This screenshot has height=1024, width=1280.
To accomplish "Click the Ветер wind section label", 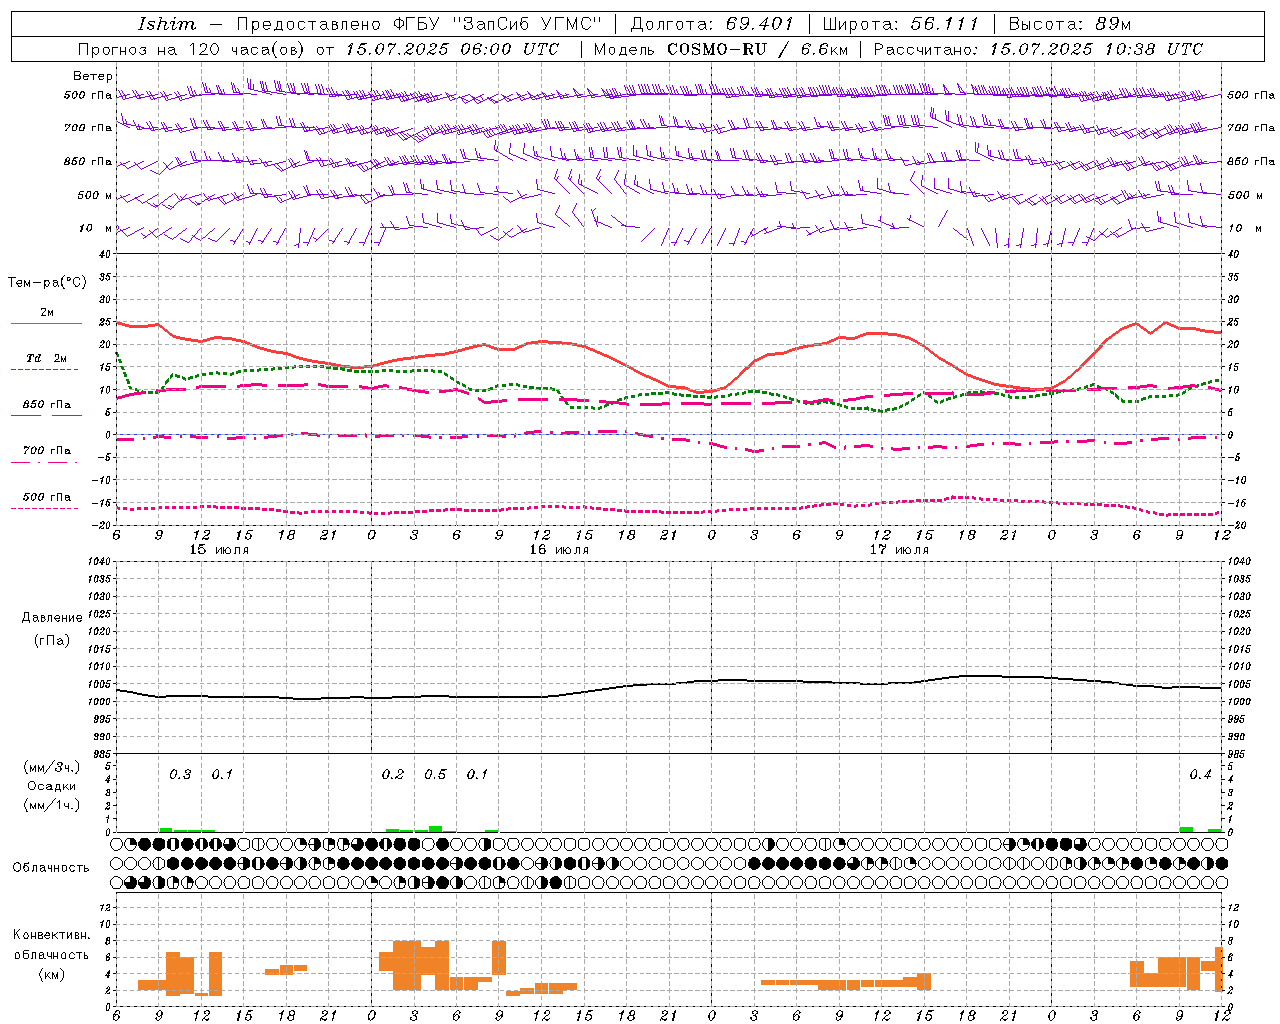I will [x=92, y=76].
